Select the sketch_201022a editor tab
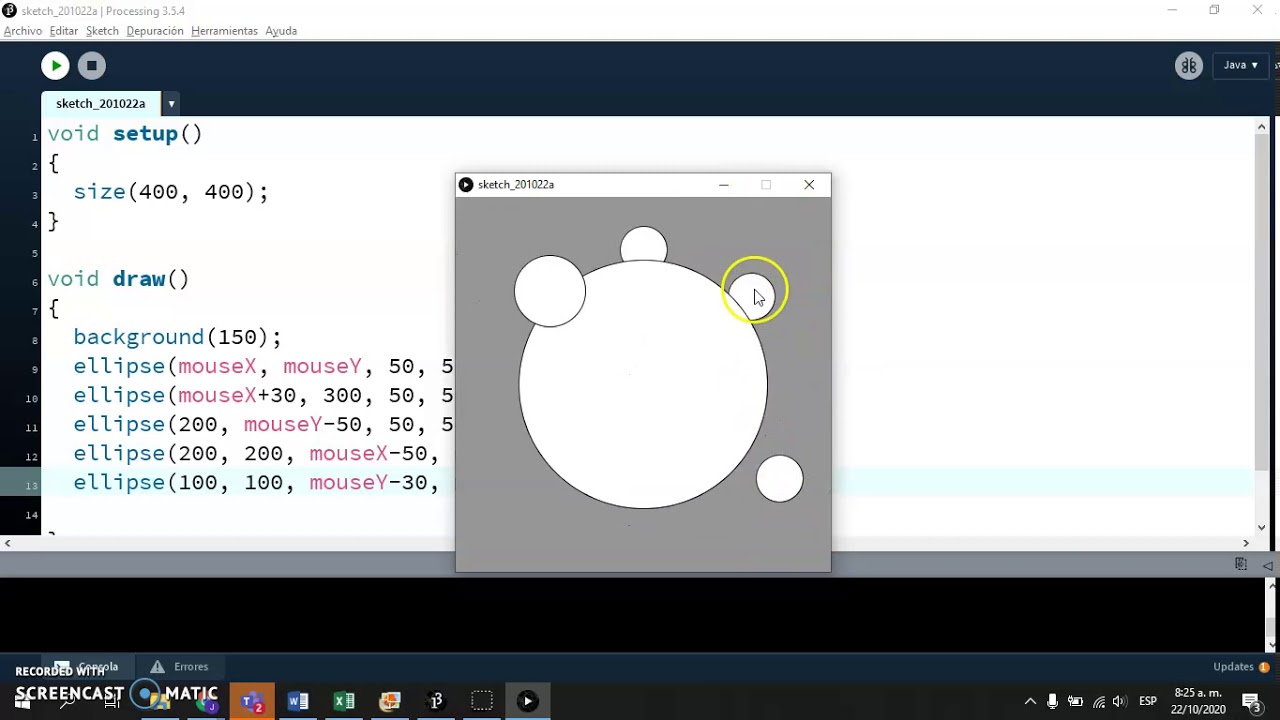The height and width of the screenshot is (720, 1280). 100,103
